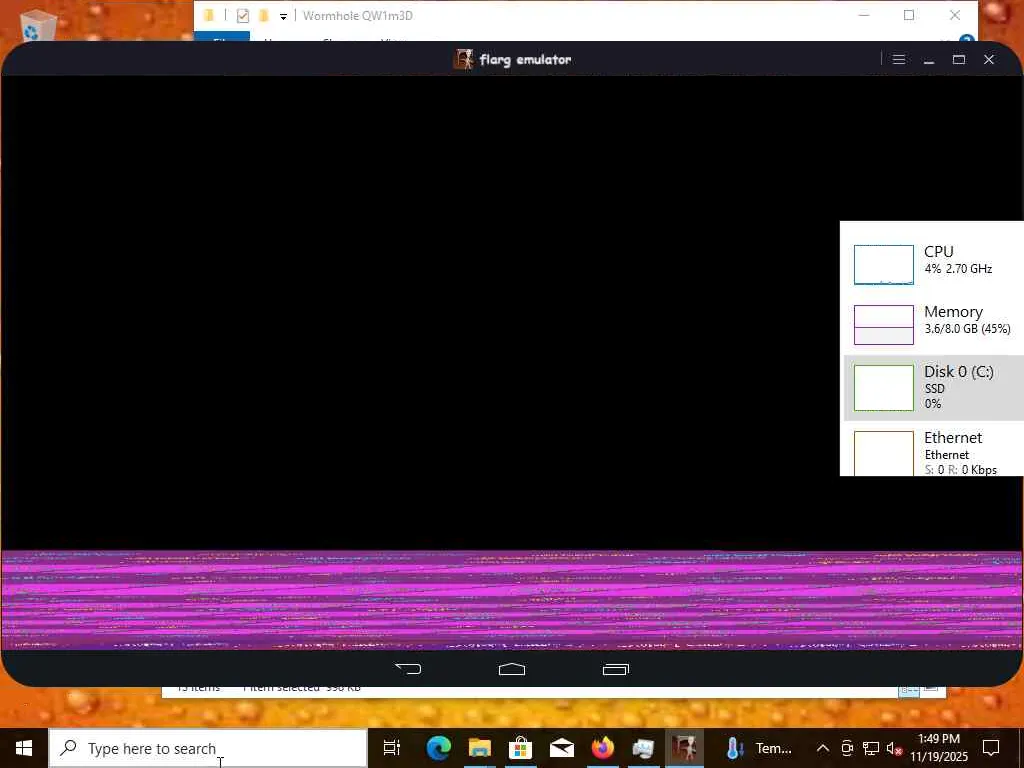1024x768 pixels.
Task: Open the flarg emulator hamburger menu
Action: [x=899, y=59]
